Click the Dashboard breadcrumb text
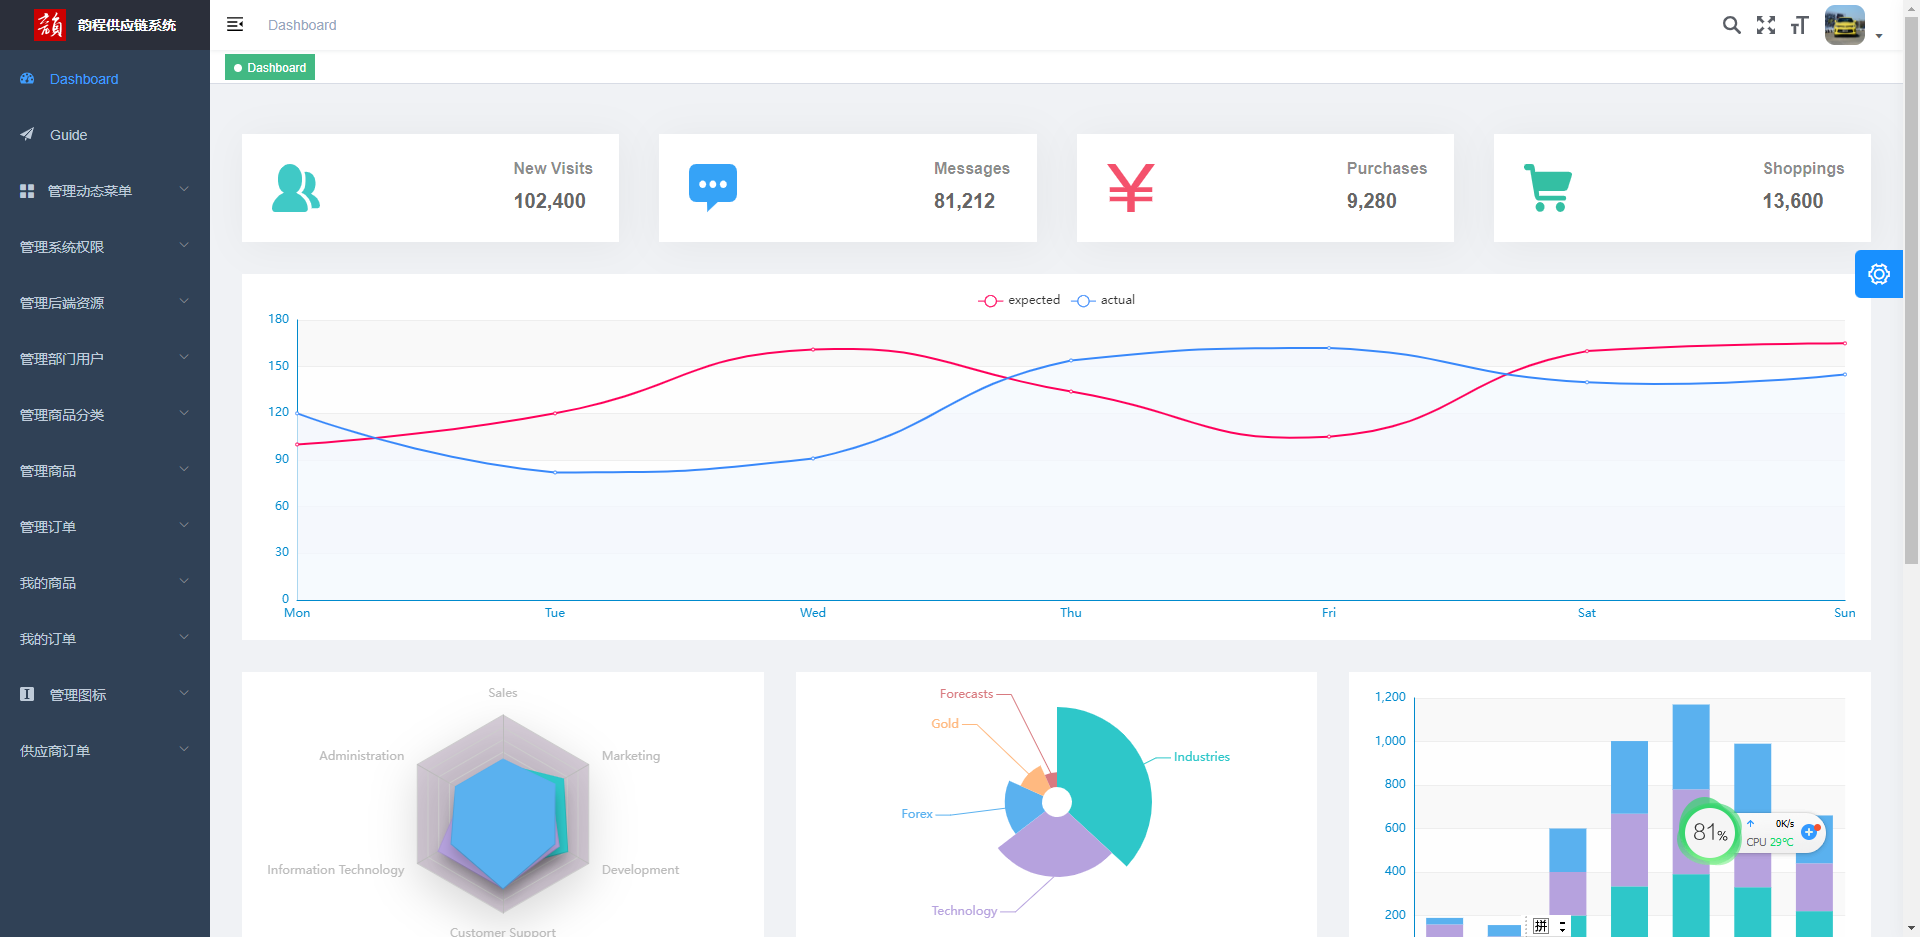The height and width of the screenshot is (937, 1920). click(x=302, y=25)
